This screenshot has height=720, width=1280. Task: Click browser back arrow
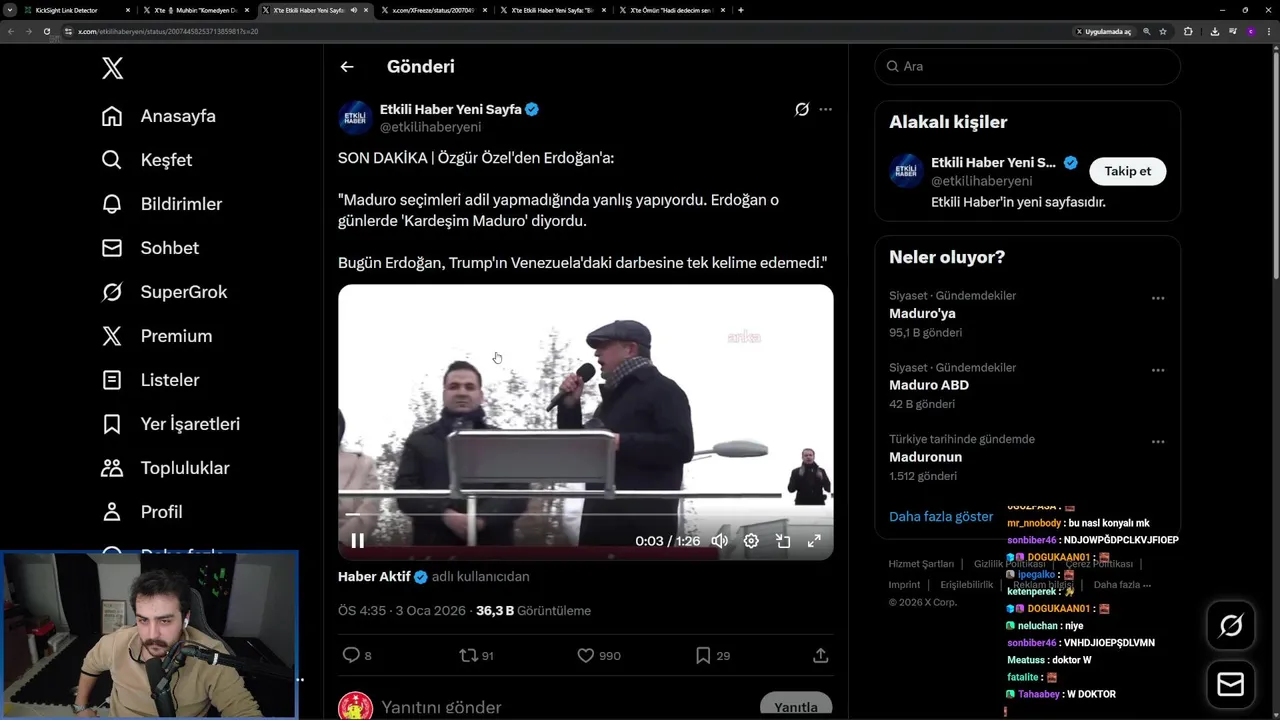(x=11, y=31)
